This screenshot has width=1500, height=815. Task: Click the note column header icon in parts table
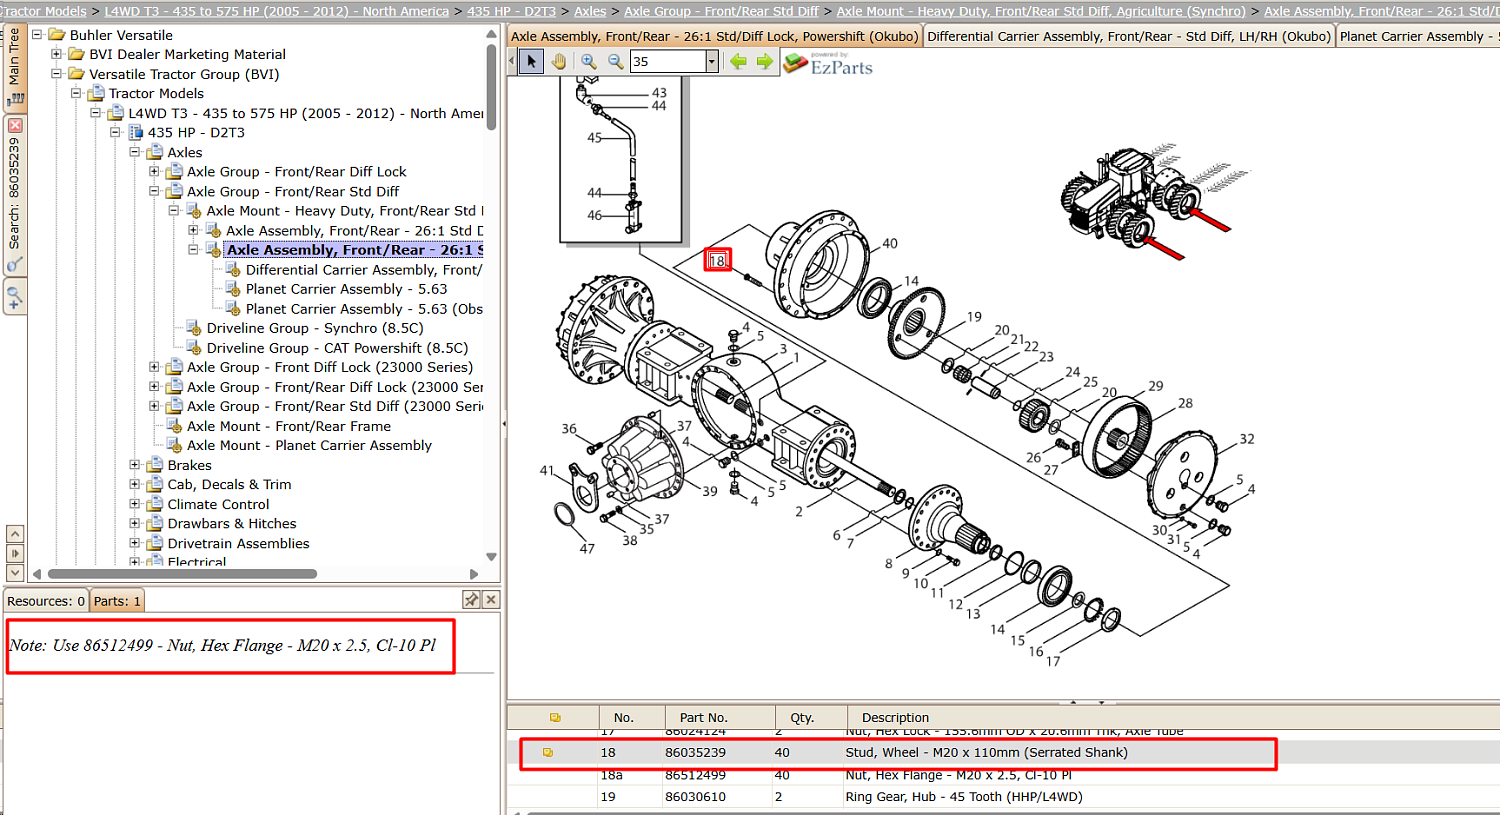(x=555, y=718)
